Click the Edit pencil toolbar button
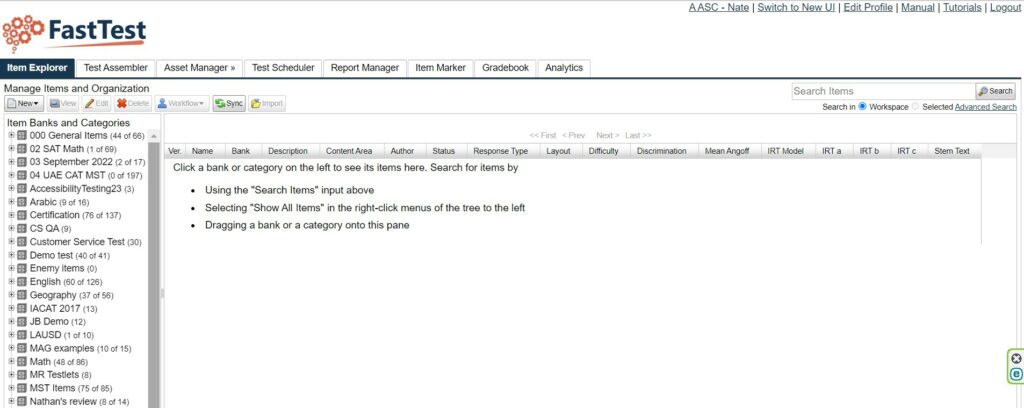 tap(97, 103)
